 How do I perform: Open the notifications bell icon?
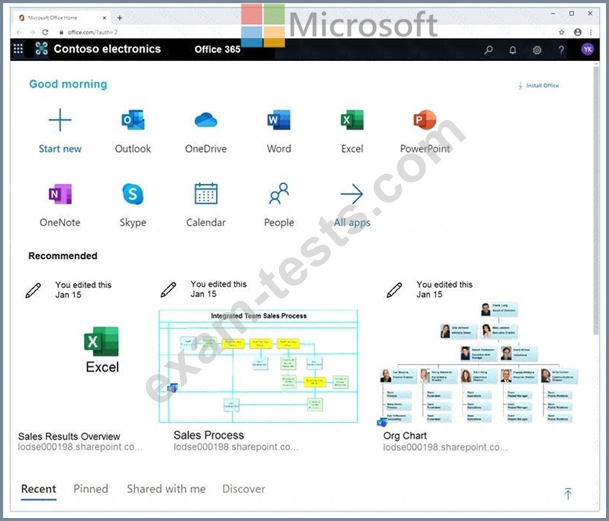[x=513, y=50]
